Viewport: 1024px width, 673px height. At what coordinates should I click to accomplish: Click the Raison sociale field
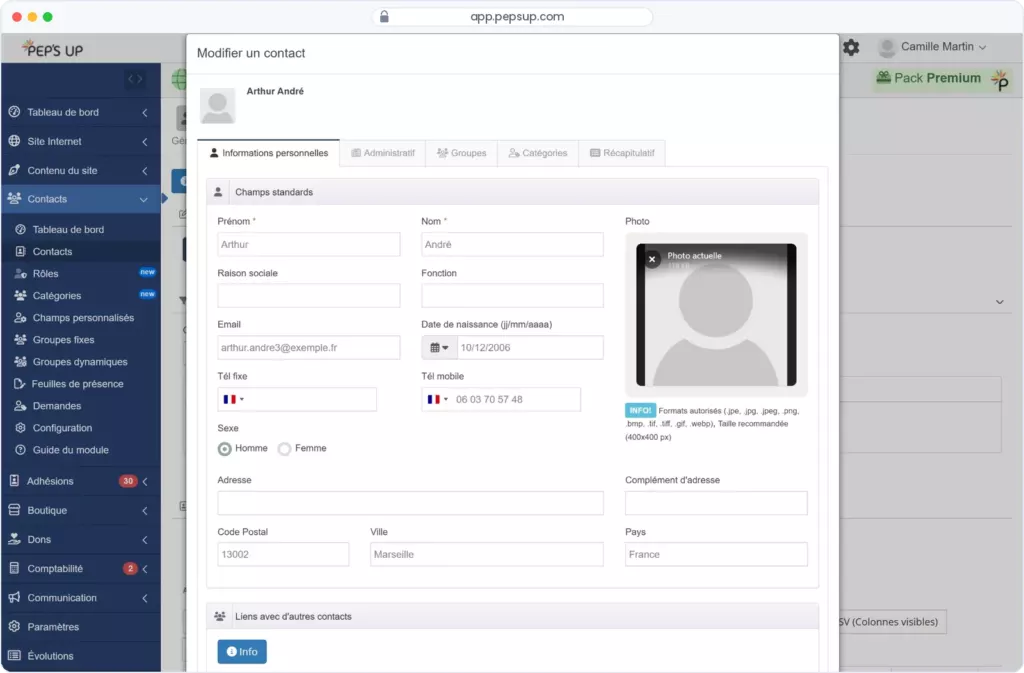308,296
